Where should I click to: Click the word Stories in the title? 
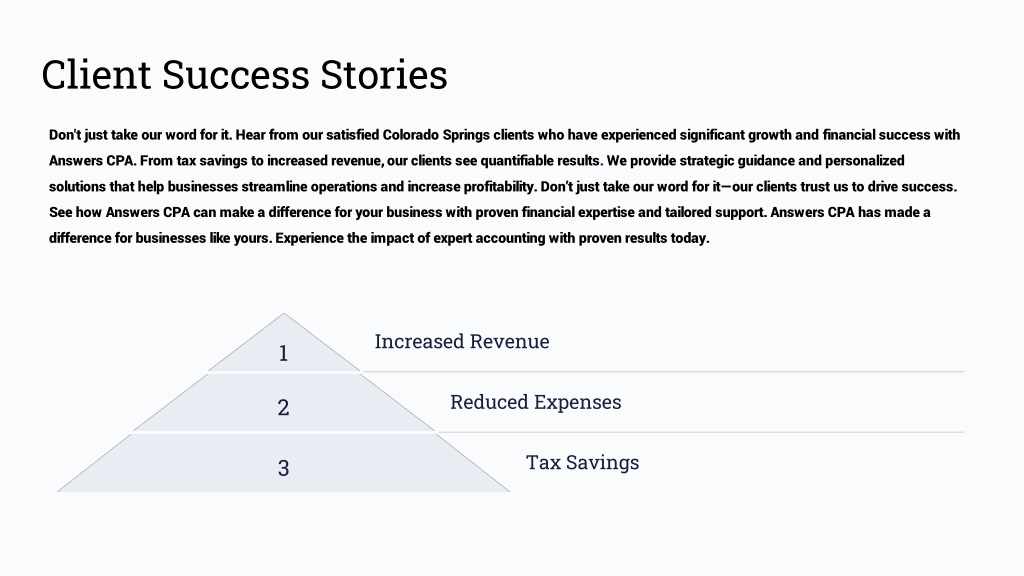point(383,74)
